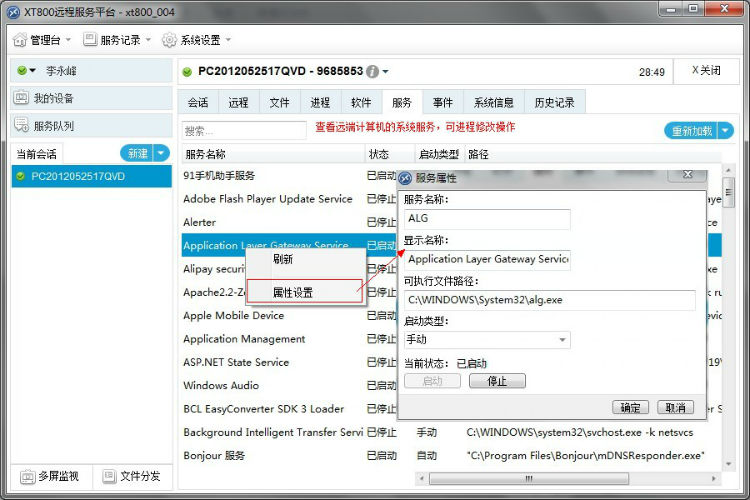
Task: Open 系统设置 gear icon
Action: [x=169, y=40]
